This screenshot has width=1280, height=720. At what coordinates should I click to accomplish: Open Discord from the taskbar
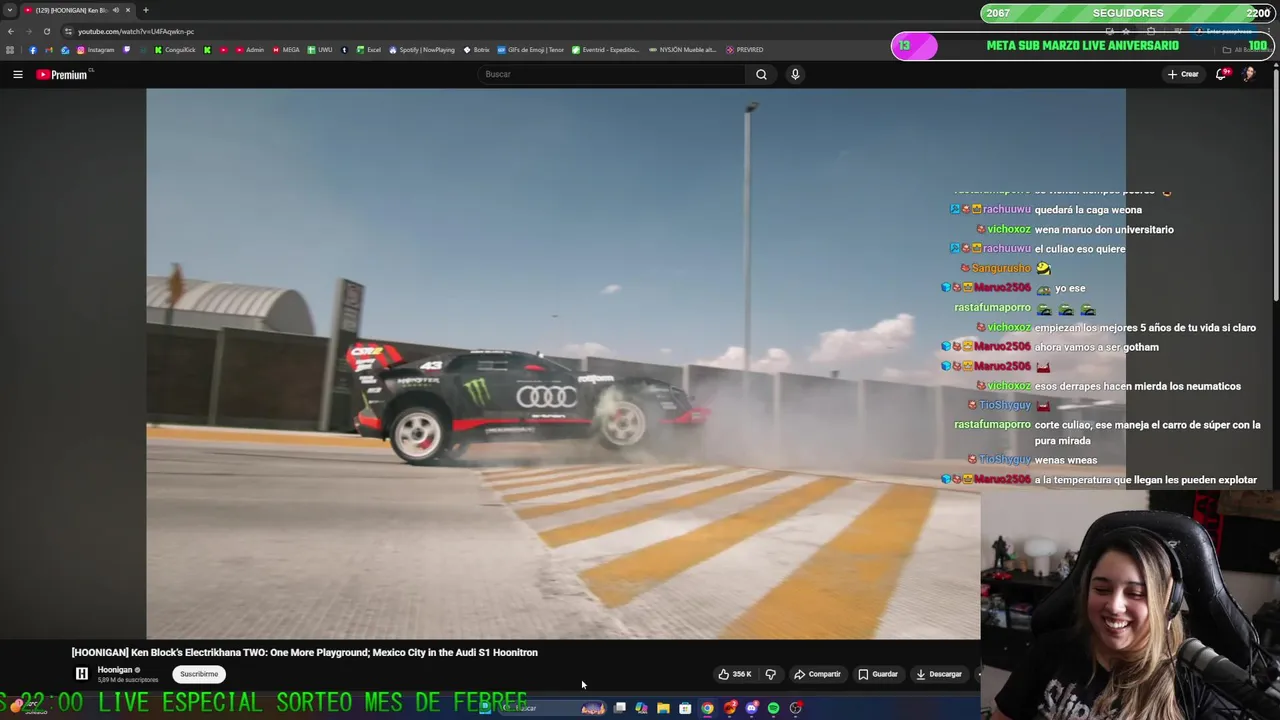752,708
